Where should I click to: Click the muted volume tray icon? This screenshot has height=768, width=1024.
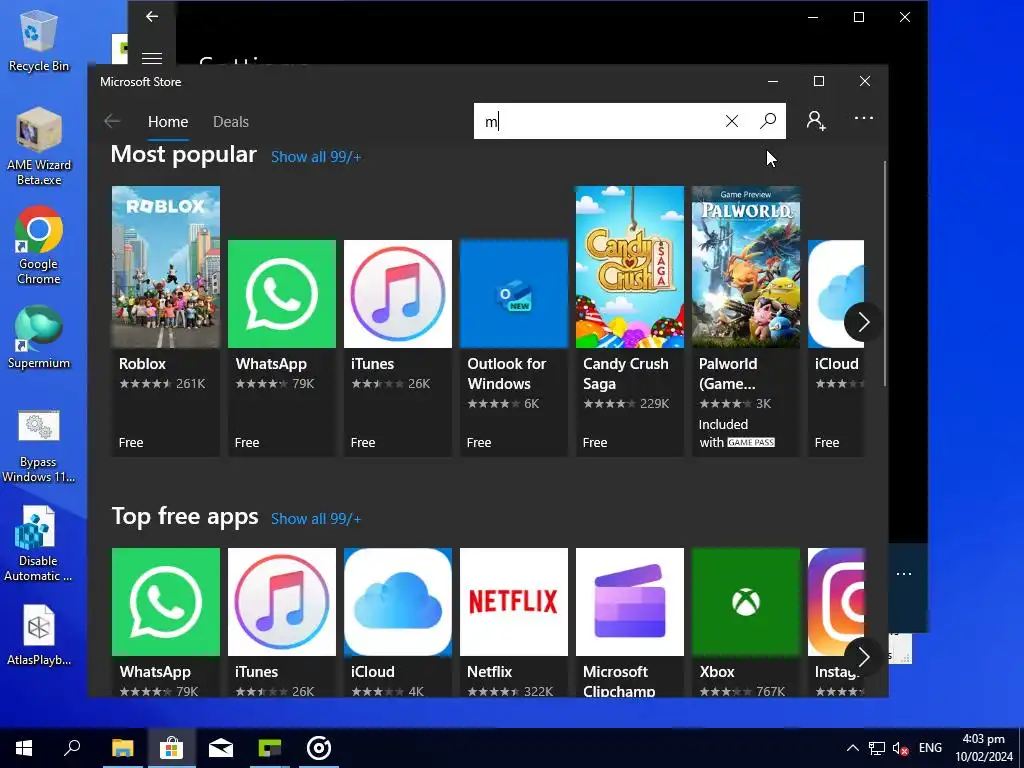pyautogui.click(x=900, y=748)
